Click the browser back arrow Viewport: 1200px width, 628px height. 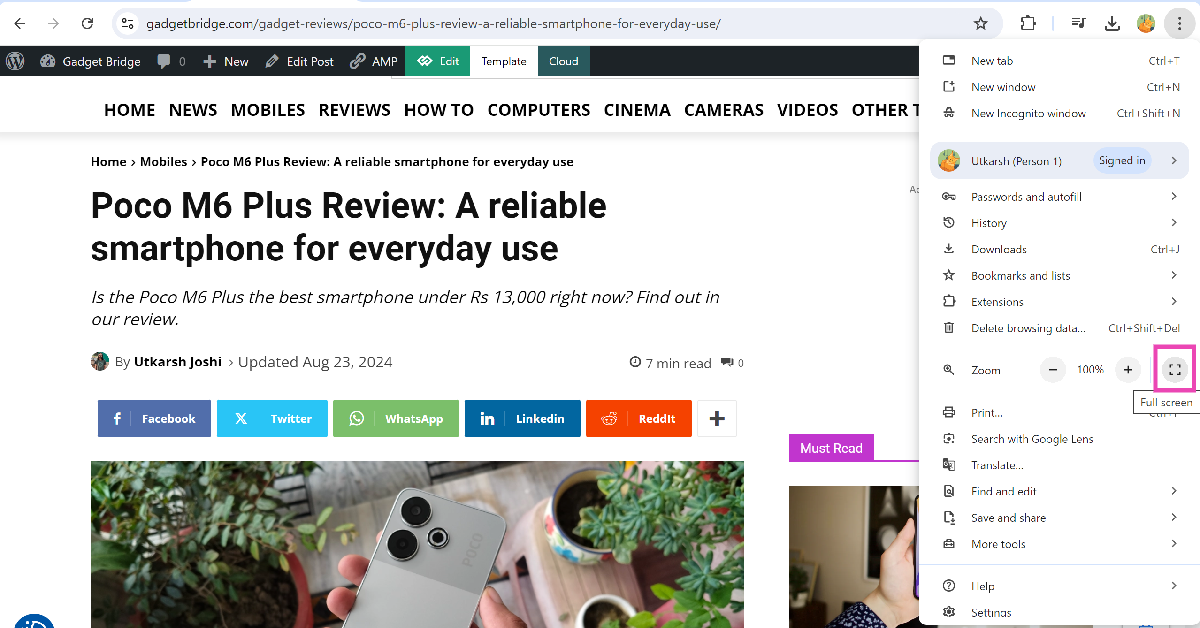pos(19,23)
